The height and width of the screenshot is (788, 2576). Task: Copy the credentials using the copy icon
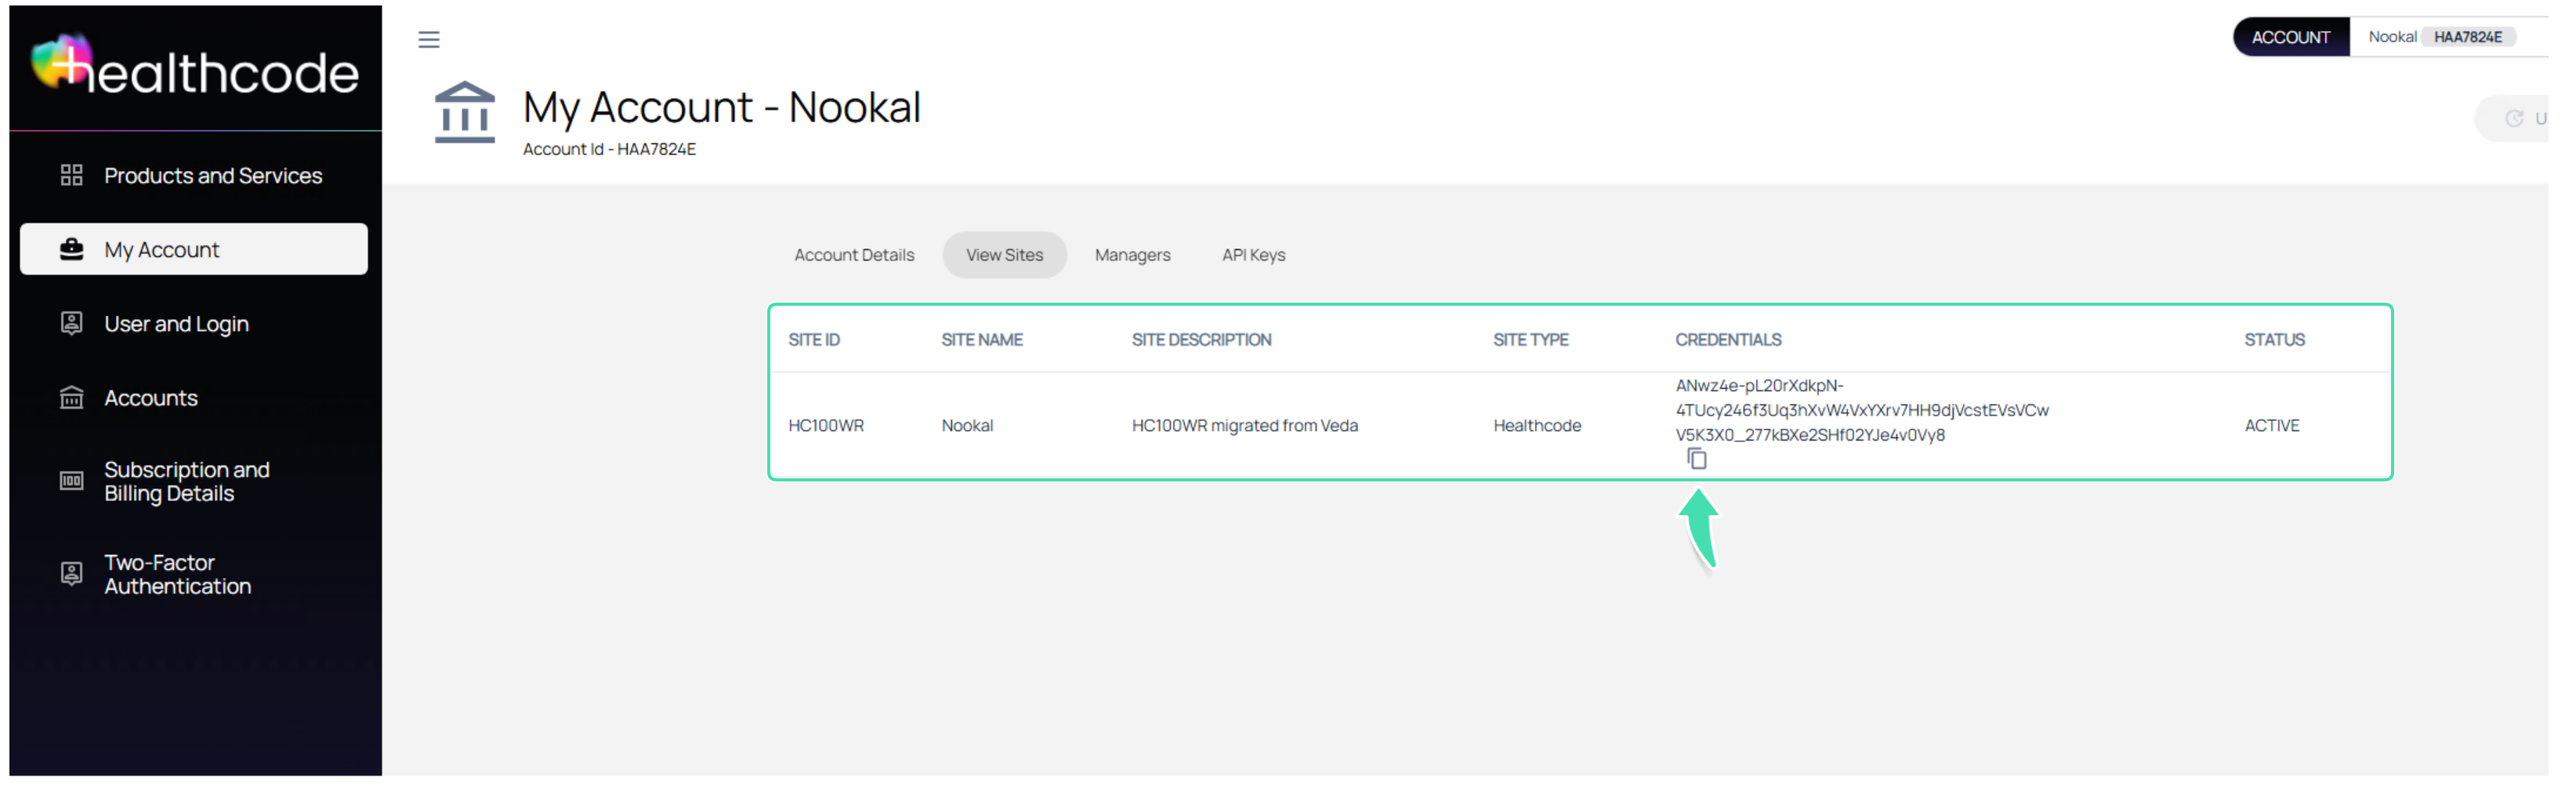[1698, 458]
